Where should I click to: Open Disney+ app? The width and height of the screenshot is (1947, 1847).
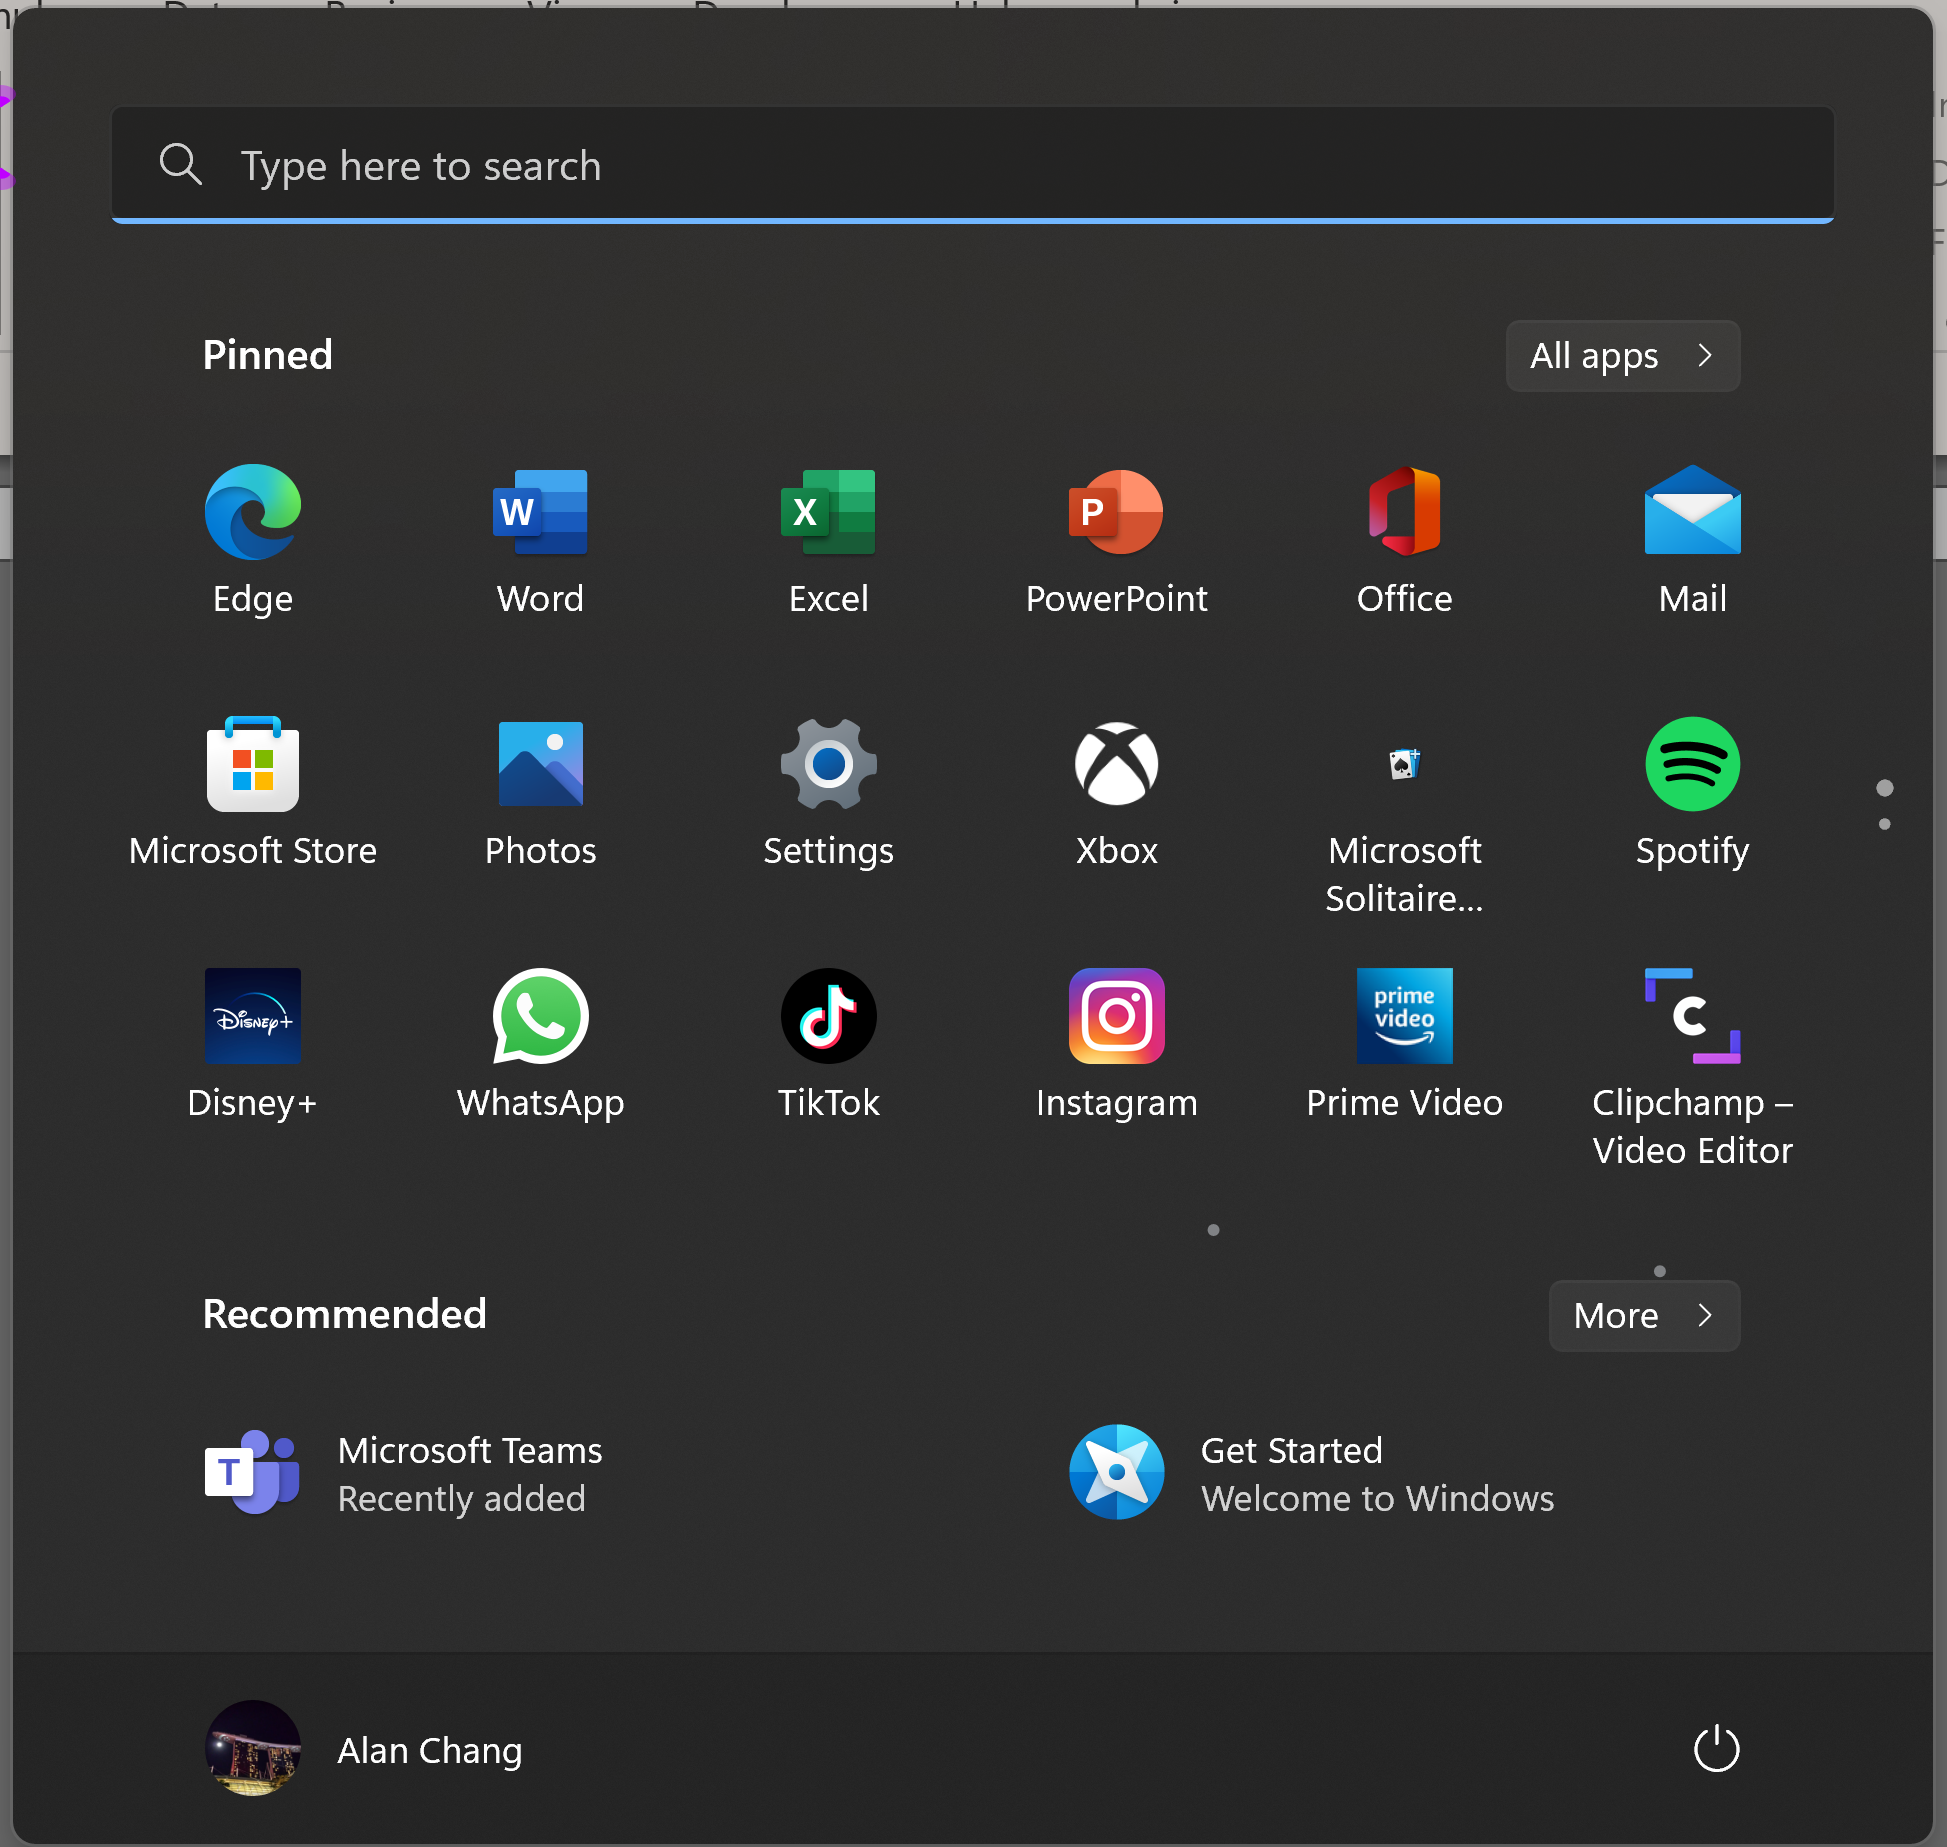coord(253,1016)
